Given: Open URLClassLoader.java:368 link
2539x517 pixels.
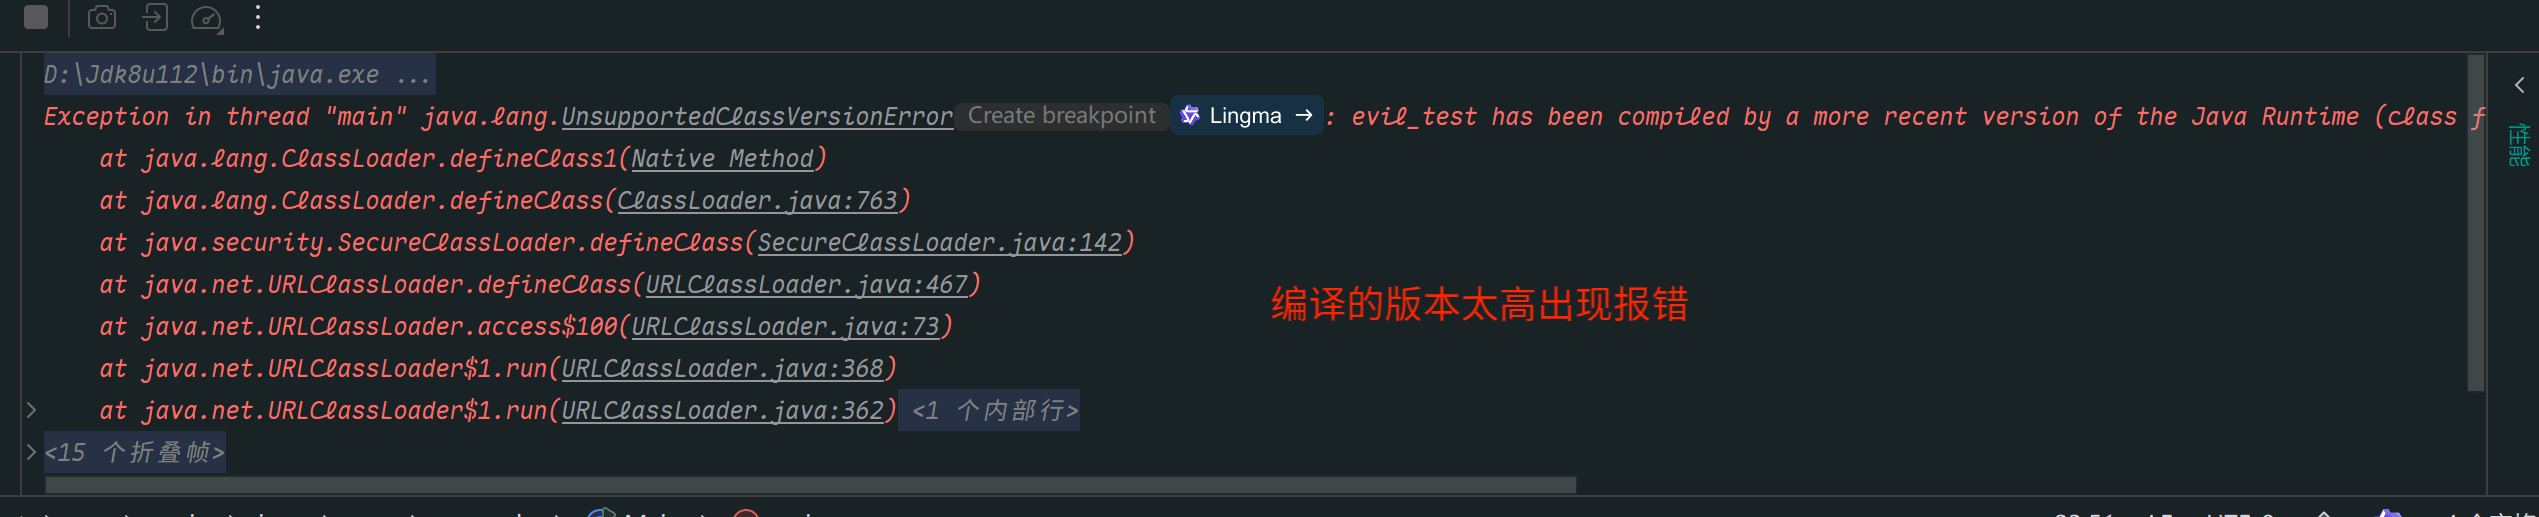Looking at the screenshot, I should 722,369.
